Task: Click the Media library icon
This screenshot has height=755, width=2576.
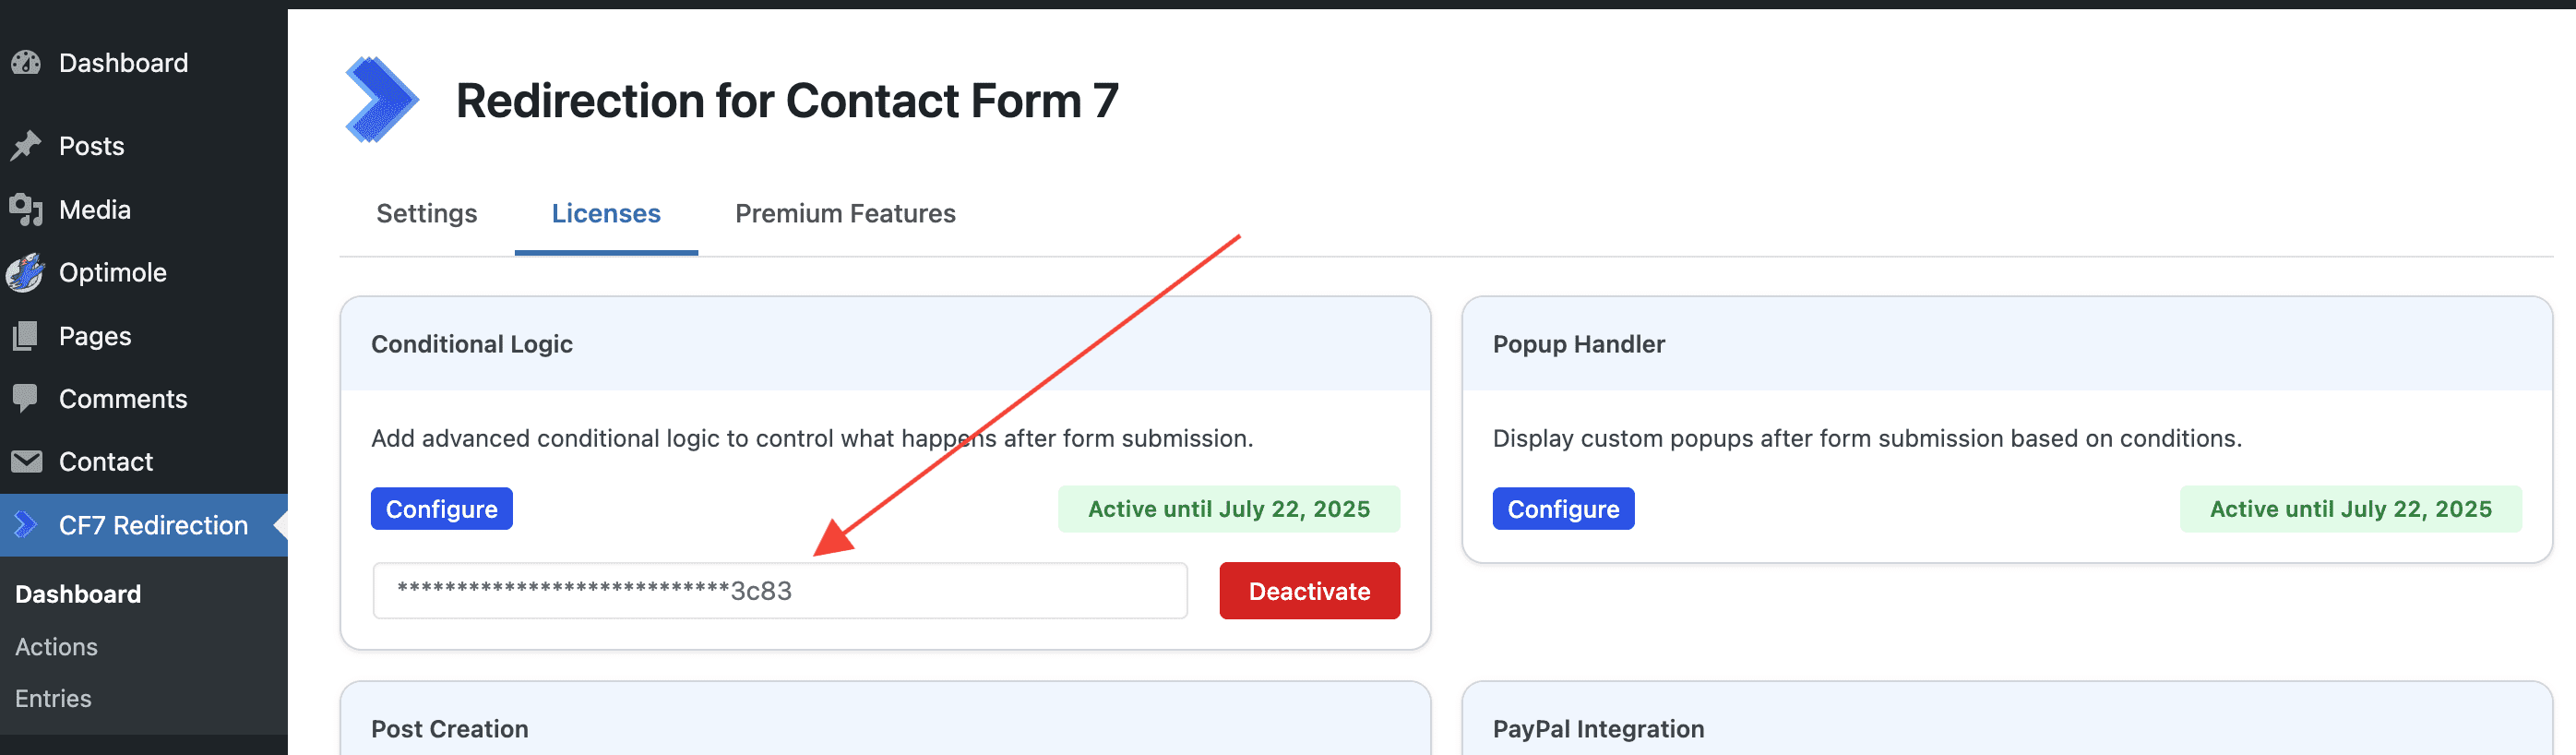Action: (x=26, y=210)
